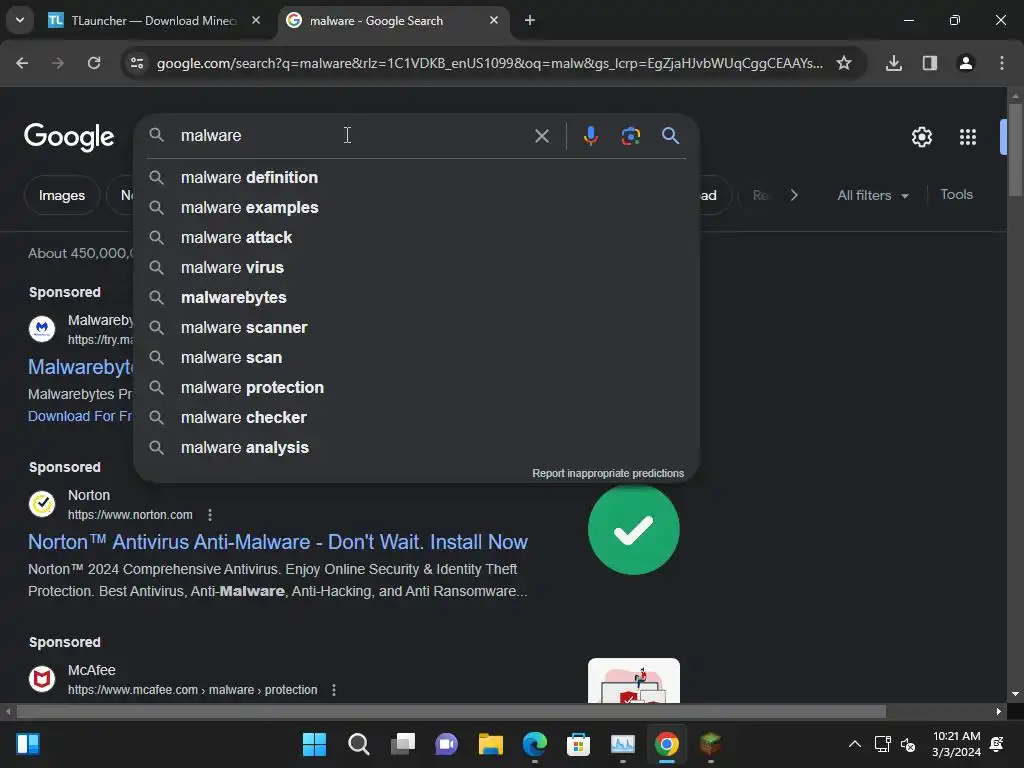Screen dimensions: 1024x768
Task: Start voice search with the microphone icon
Action: (x=590, y=136)
